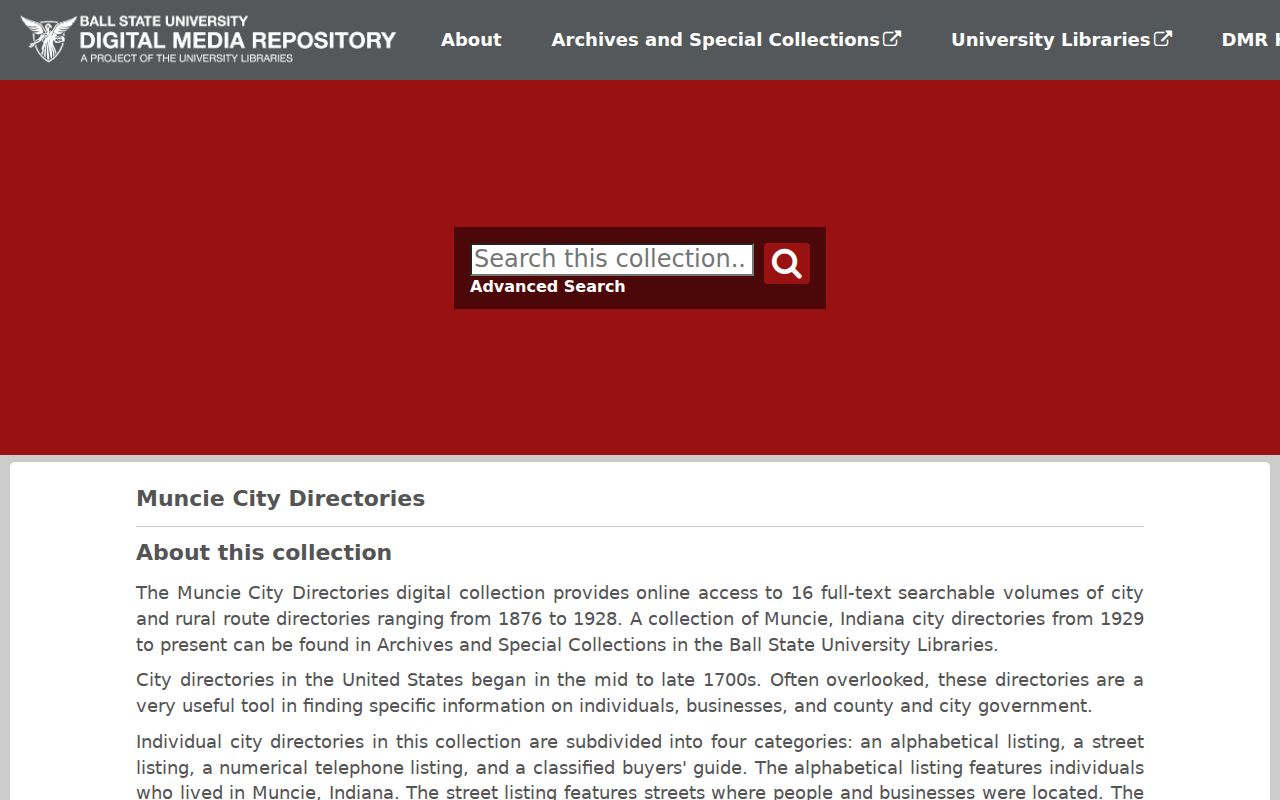Image resolution: width=1280 pixels, height=800 pixels.
Task: Focus the Search this collection field
Action: [x=612, y=259]
